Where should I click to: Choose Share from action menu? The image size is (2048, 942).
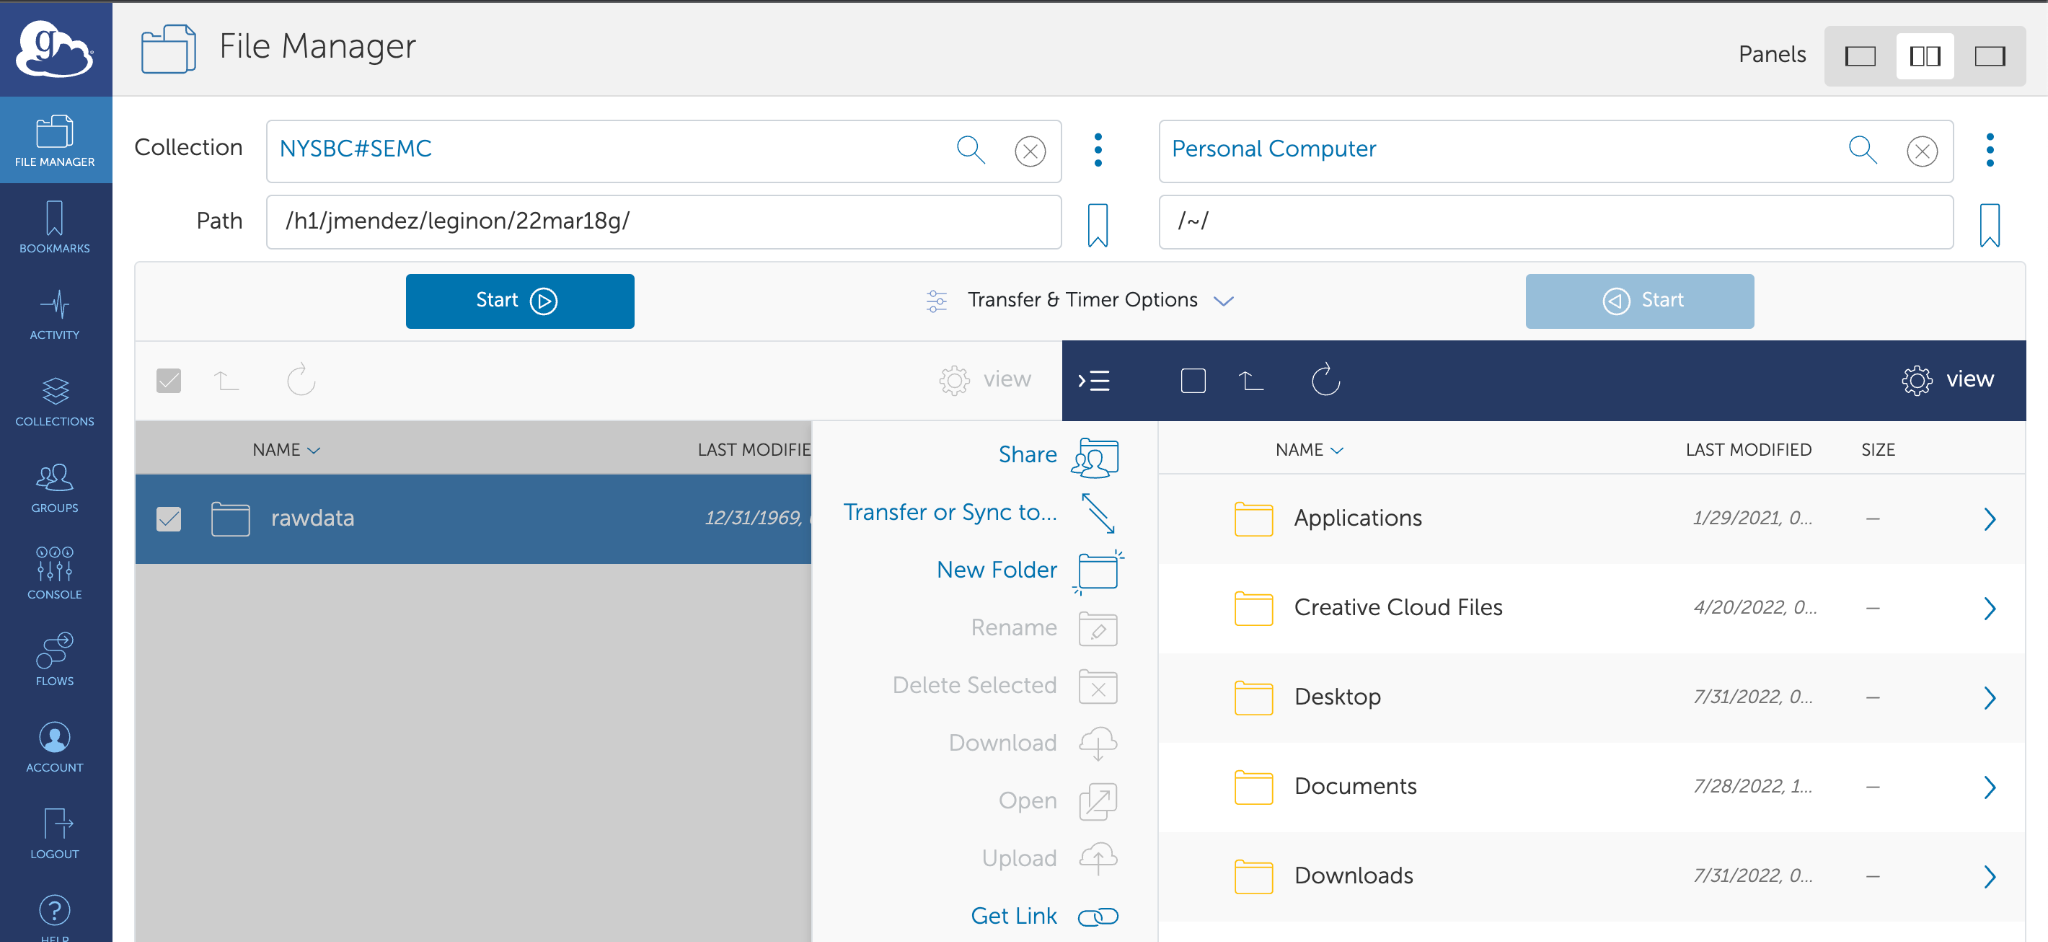(x=1058, y=455)
